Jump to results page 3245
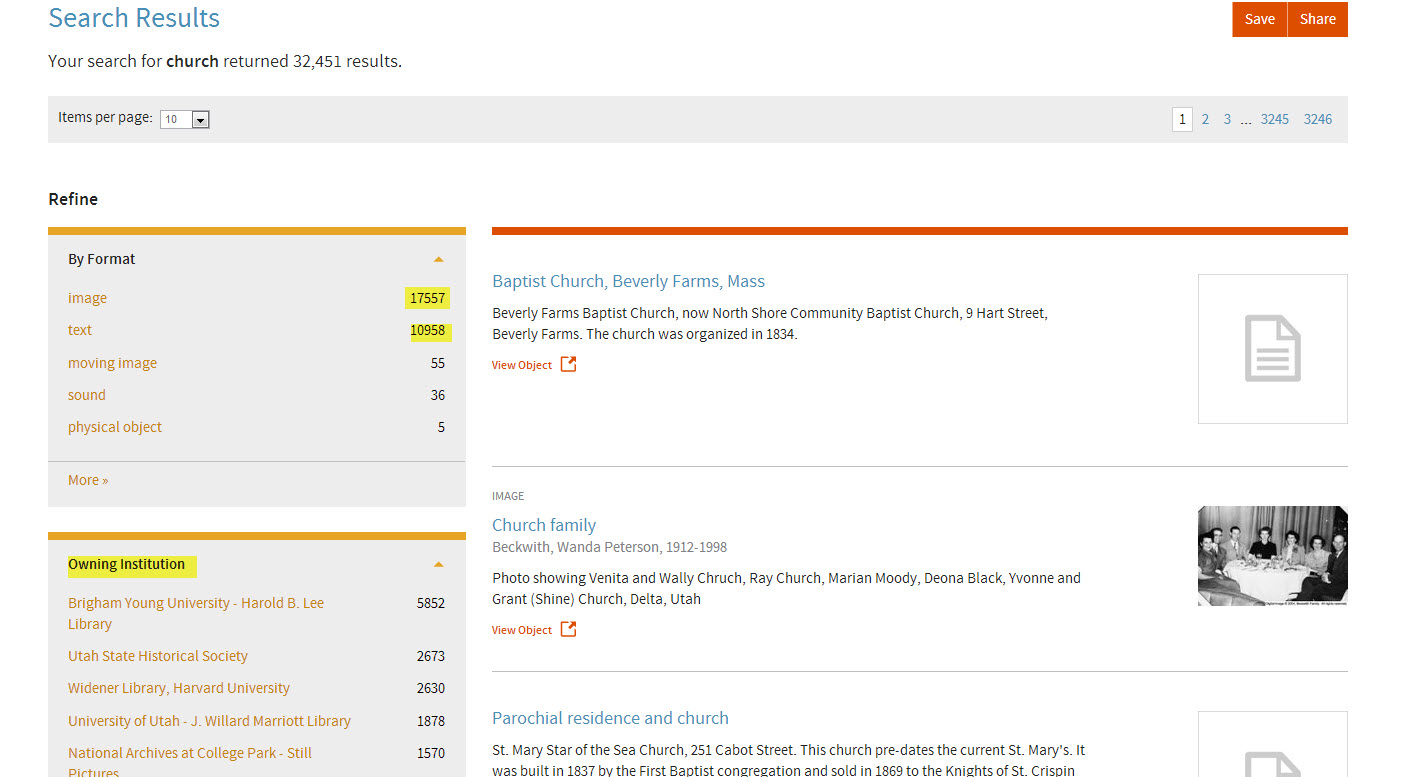Screen dimensions: 1404x777 coord(1274,119)
